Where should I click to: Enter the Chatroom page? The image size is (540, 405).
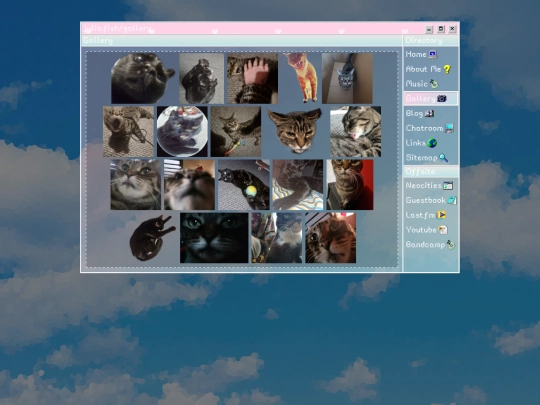424,128
